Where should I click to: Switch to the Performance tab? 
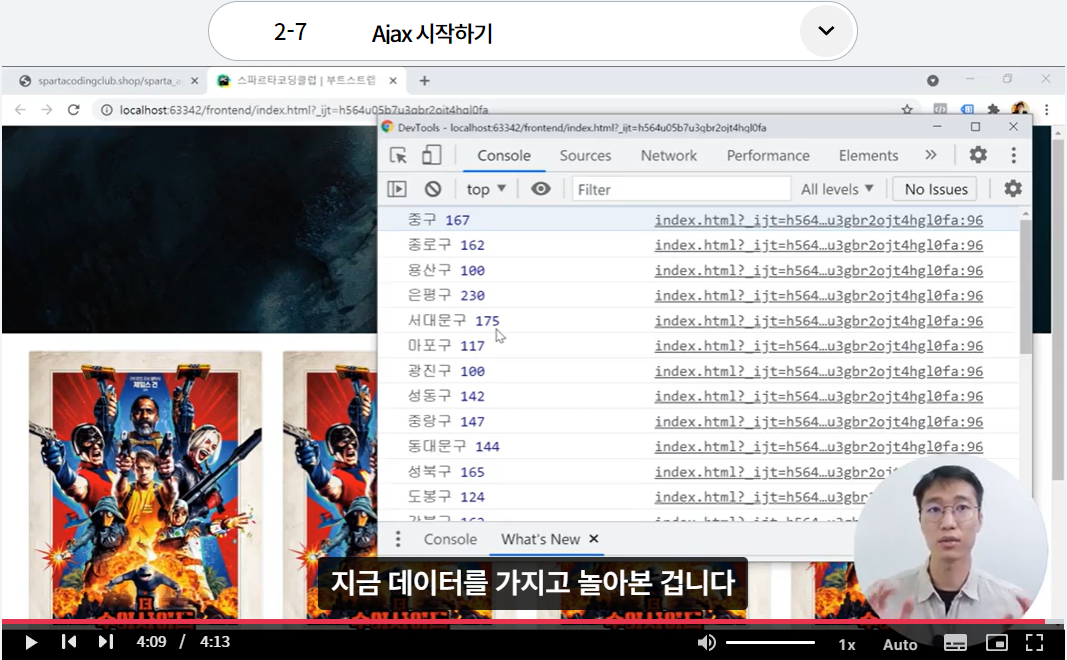point(768,156)
